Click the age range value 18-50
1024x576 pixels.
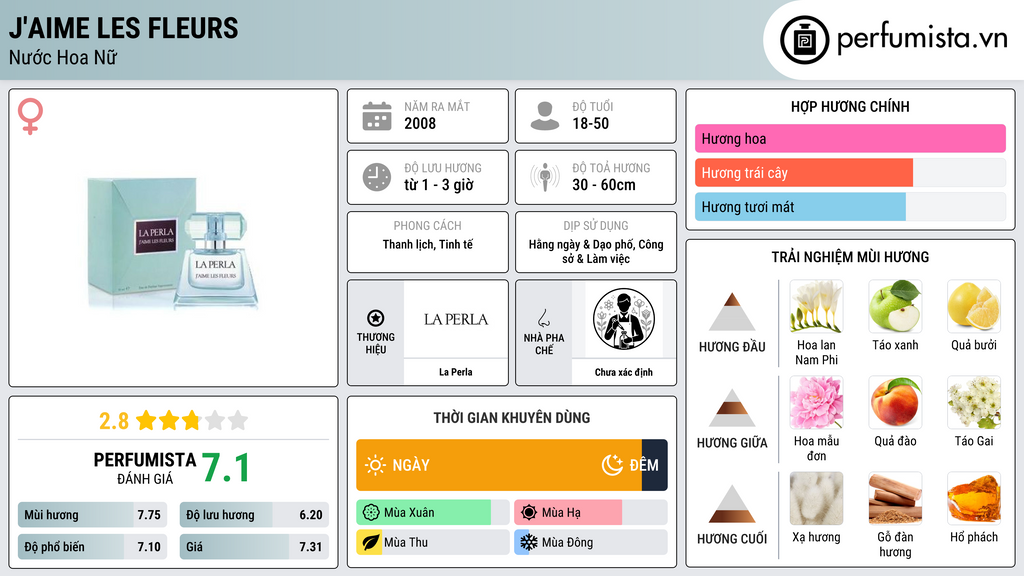590,123
